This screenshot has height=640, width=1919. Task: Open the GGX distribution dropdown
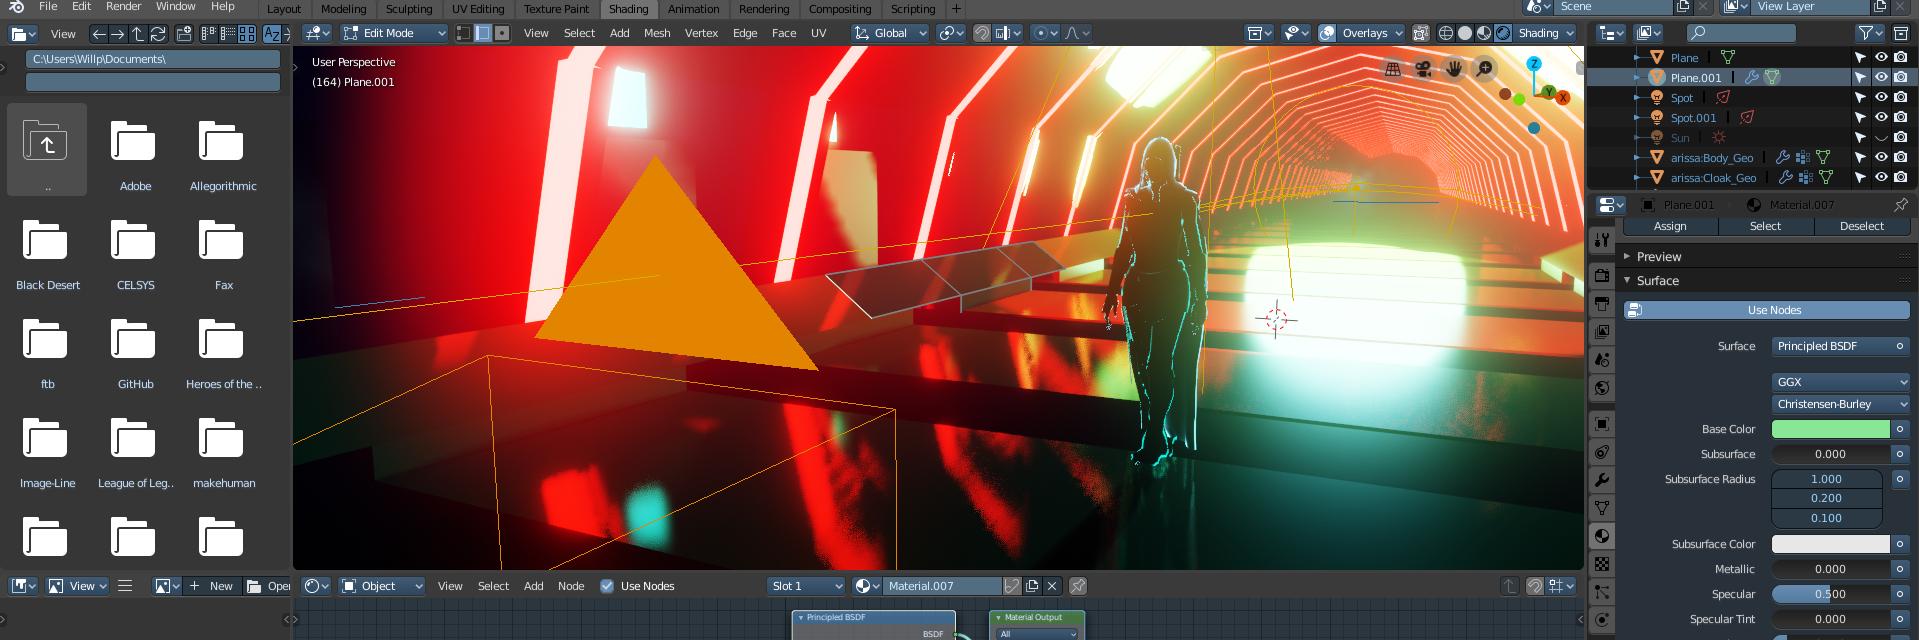(x=1841, y=382)
